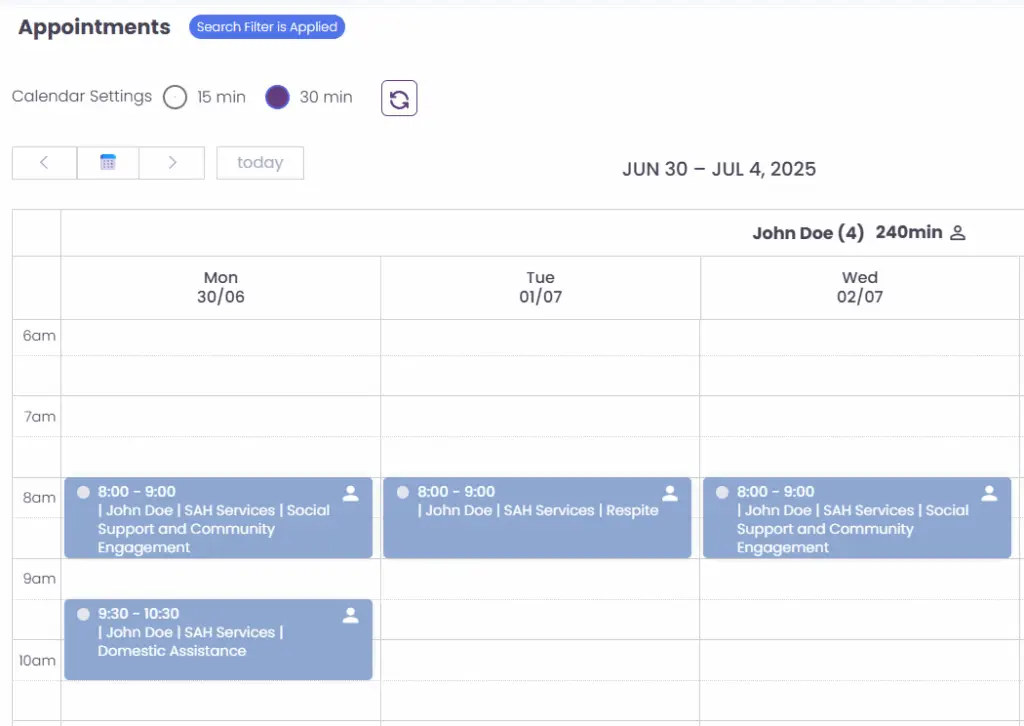Click person icon next to John Doe 240min
The image size is (1024, 726).
[x=957, y=233]
